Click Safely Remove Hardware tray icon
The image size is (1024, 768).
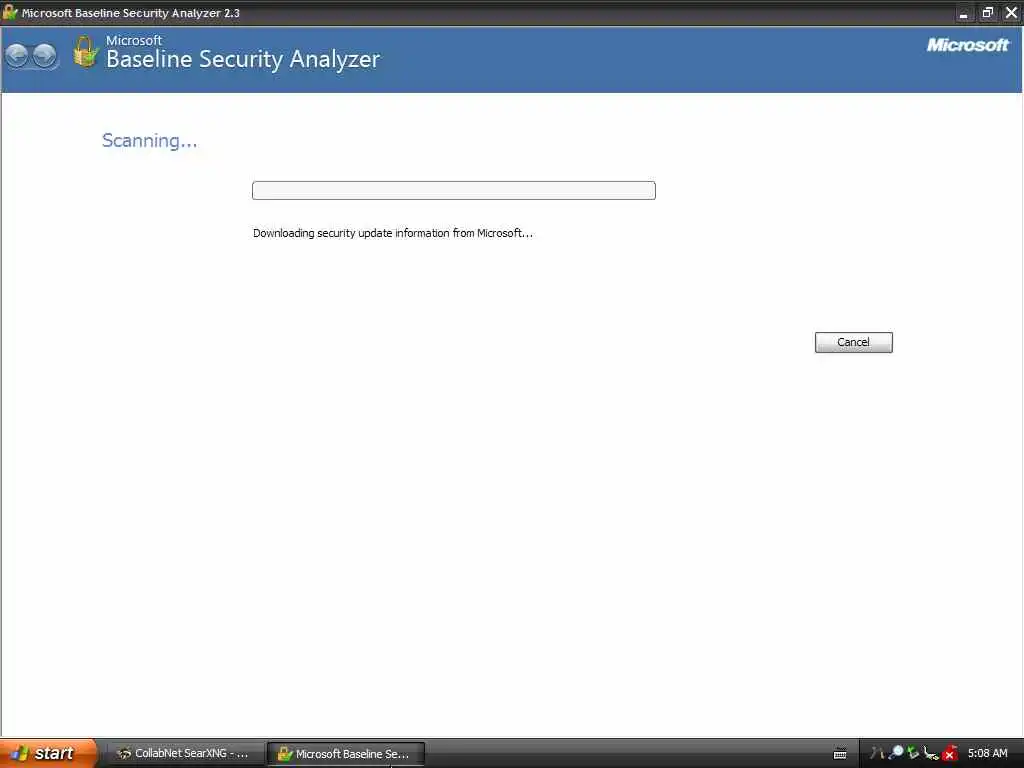[931, 753]
